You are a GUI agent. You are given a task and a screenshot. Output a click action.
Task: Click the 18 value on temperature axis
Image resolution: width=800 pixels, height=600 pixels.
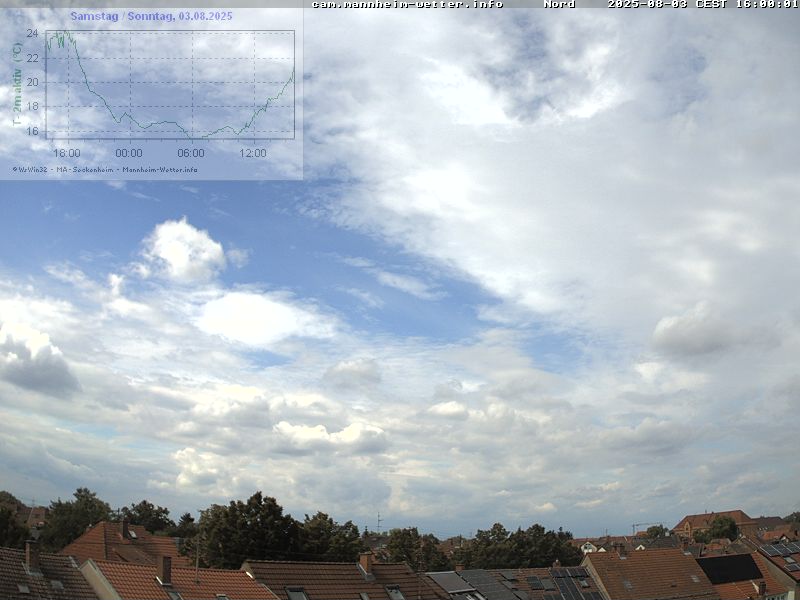click(32, 106)
